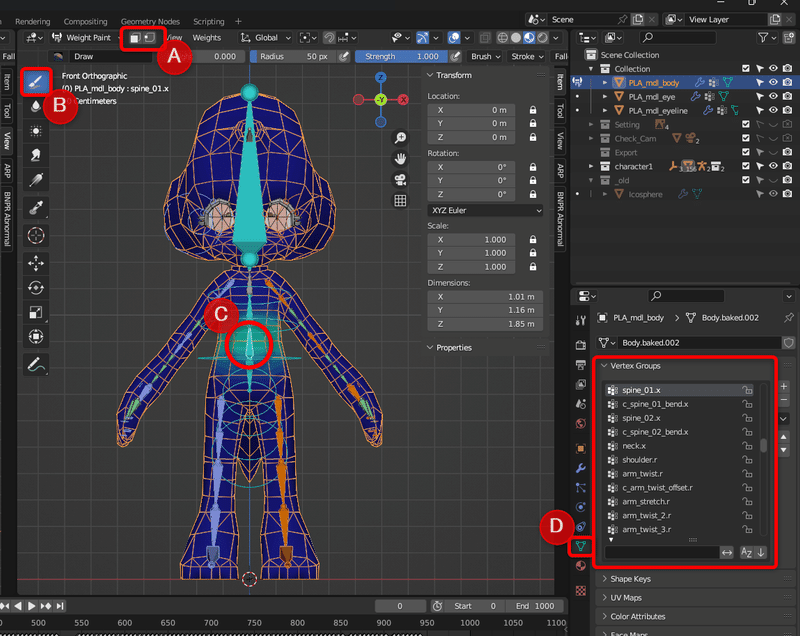Click the Z axis of navigation gizmo

click(x=381, y=78)
